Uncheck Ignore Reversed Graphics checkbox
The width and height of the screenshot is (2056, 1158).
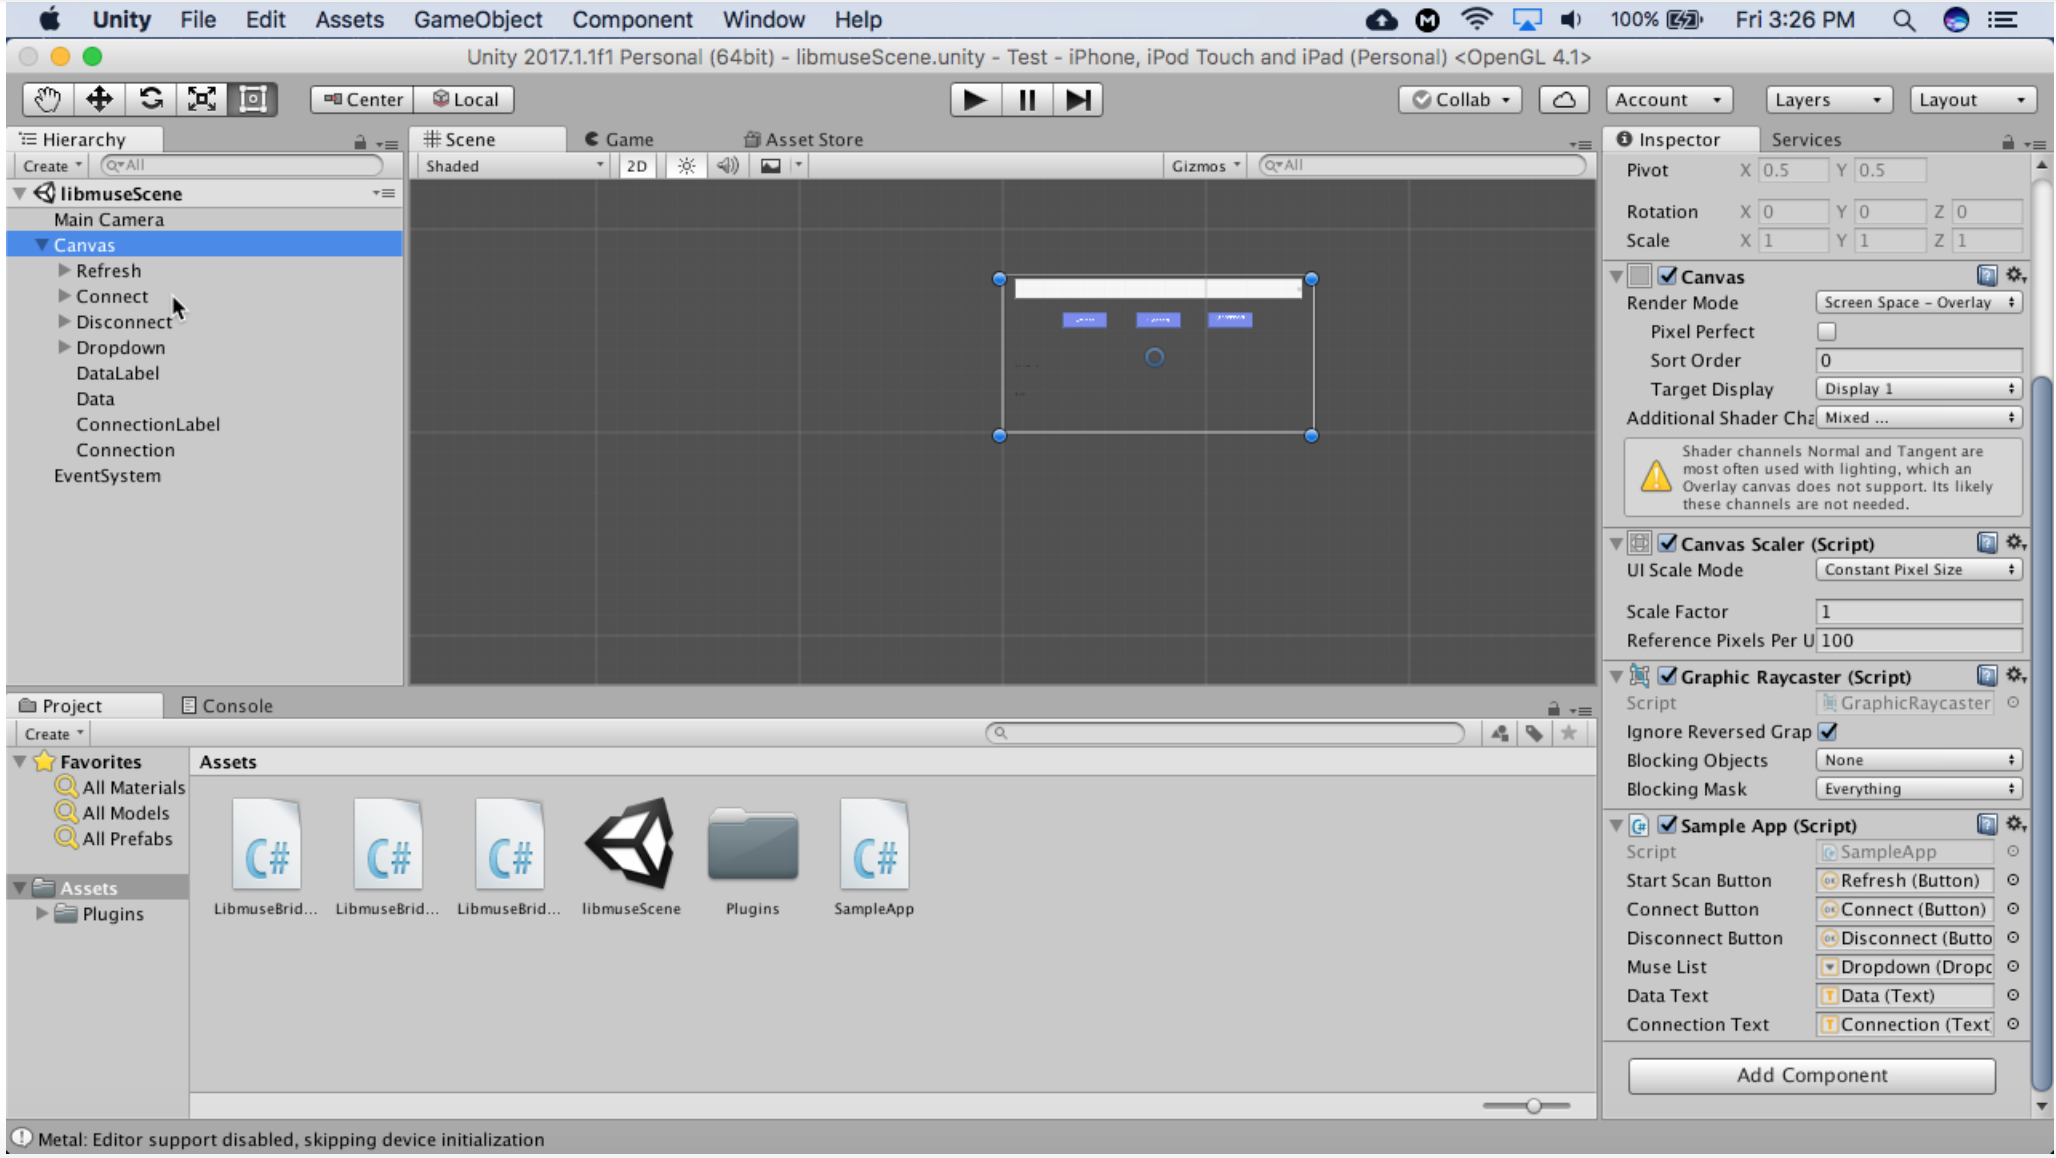click(x=1828, y=732)
